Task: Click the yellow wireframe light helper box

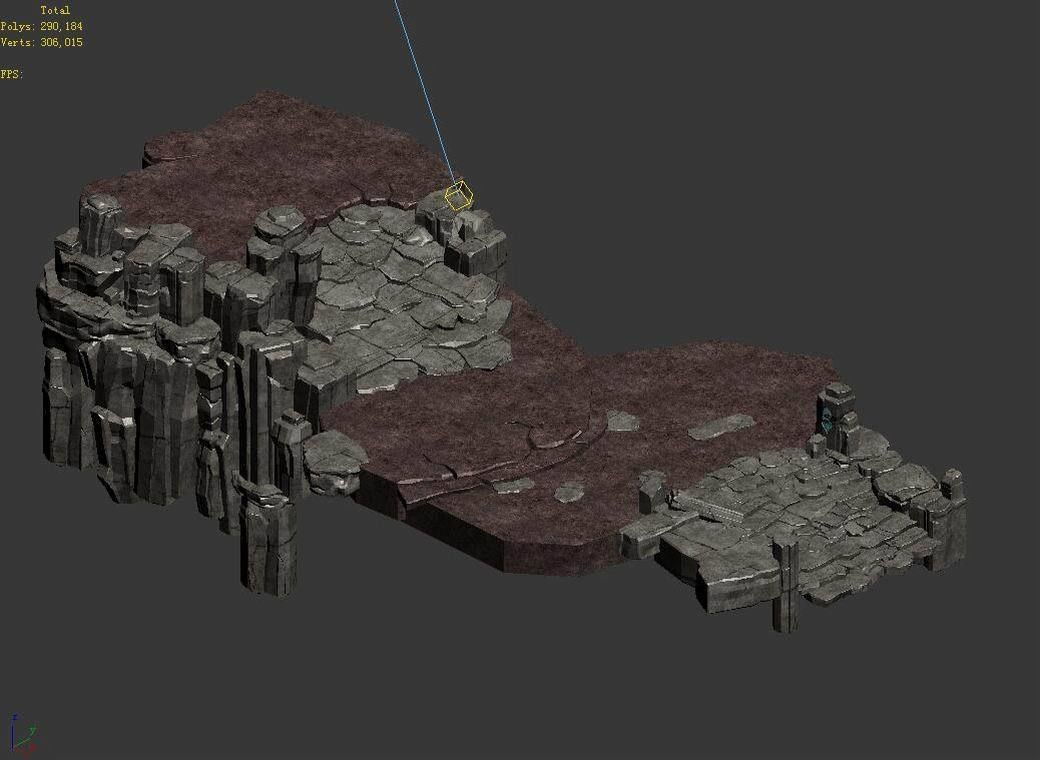Action: coord(458,197)
